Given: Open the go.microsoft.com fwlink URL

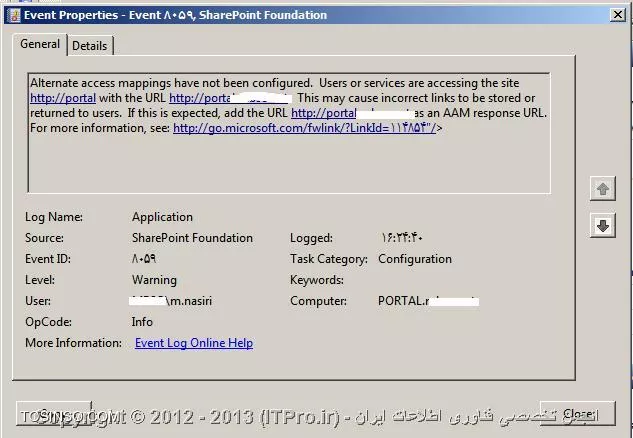Looking at the screenshot, I should coord(304,128).
